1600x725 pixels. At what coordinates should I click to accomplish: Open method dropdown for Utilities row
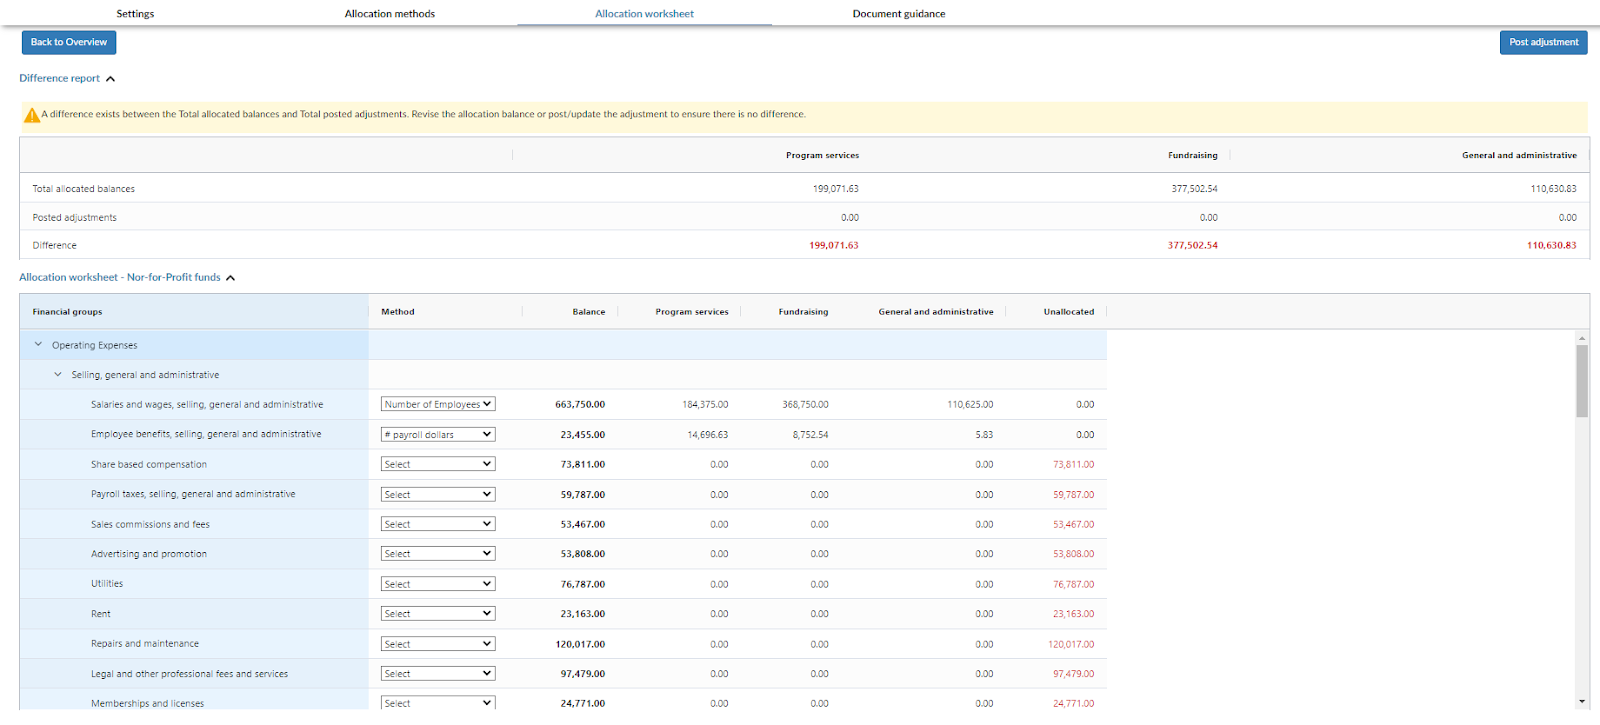point(438,584)
